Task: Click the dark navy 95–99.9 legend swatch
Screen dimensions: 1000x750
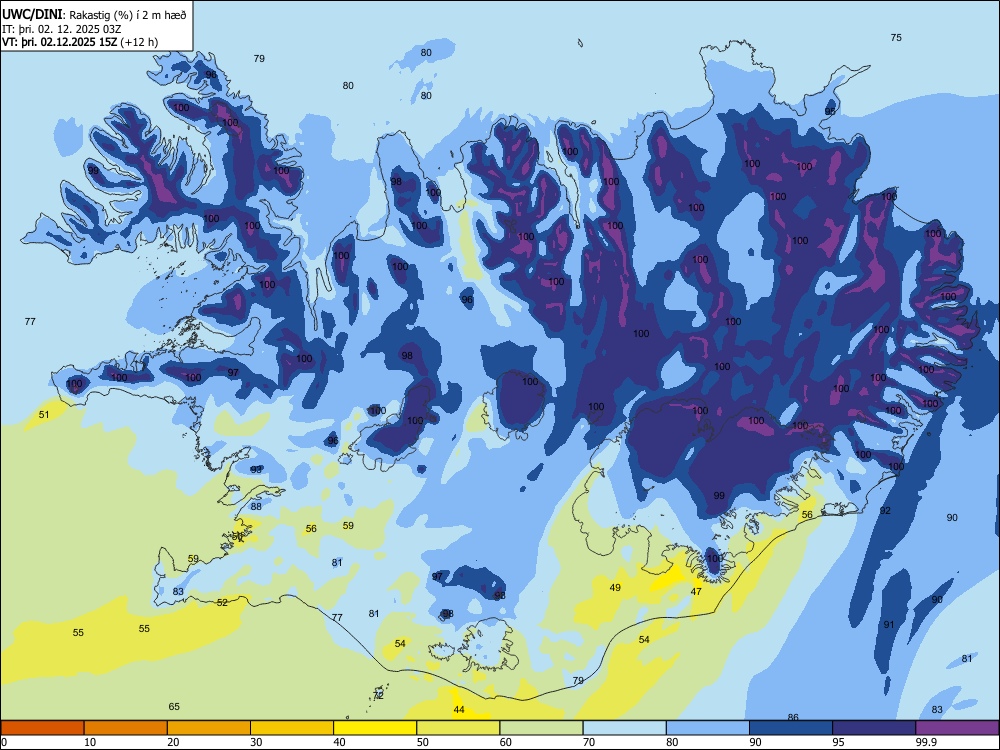Action: [x=874, y=728]
